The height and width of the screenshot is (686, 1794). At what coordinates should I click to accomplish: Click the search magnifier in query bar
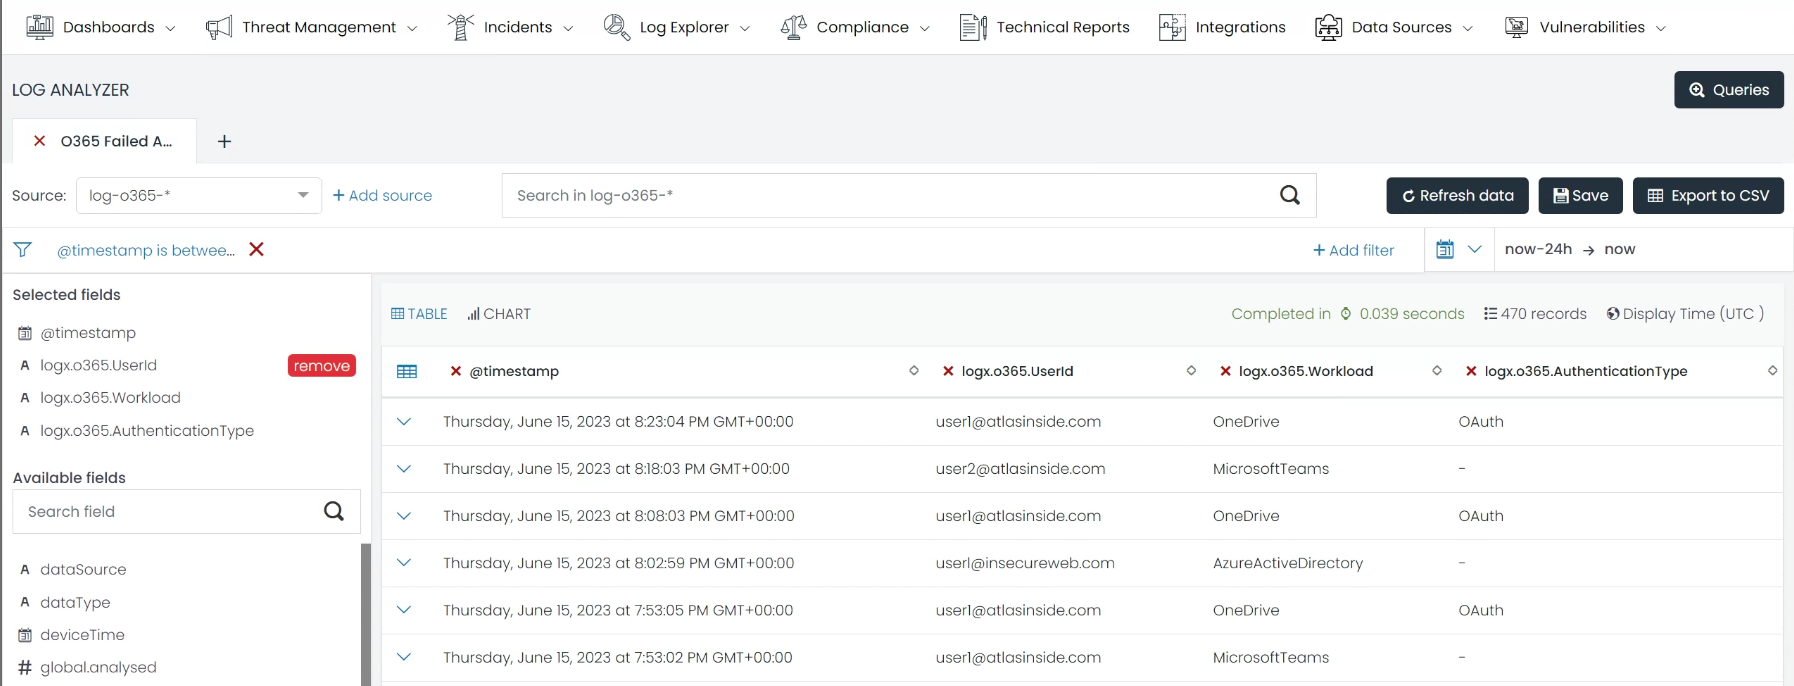1290,195
